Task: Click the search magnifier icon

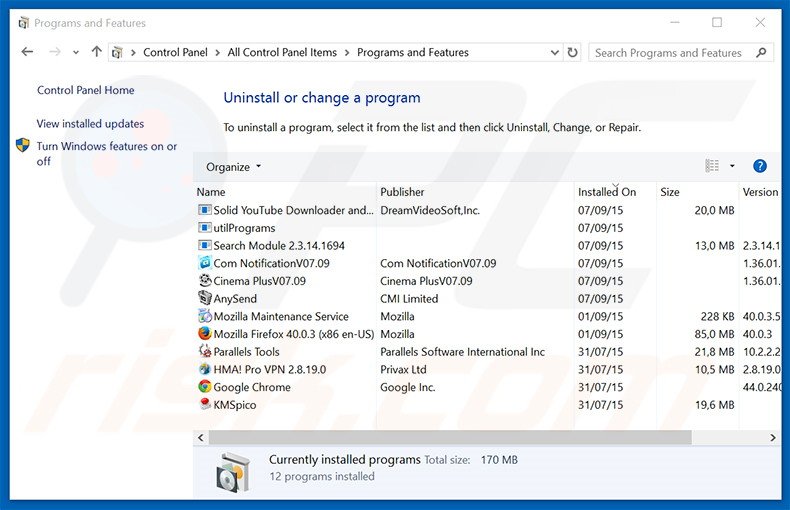Action: point(761,52)
